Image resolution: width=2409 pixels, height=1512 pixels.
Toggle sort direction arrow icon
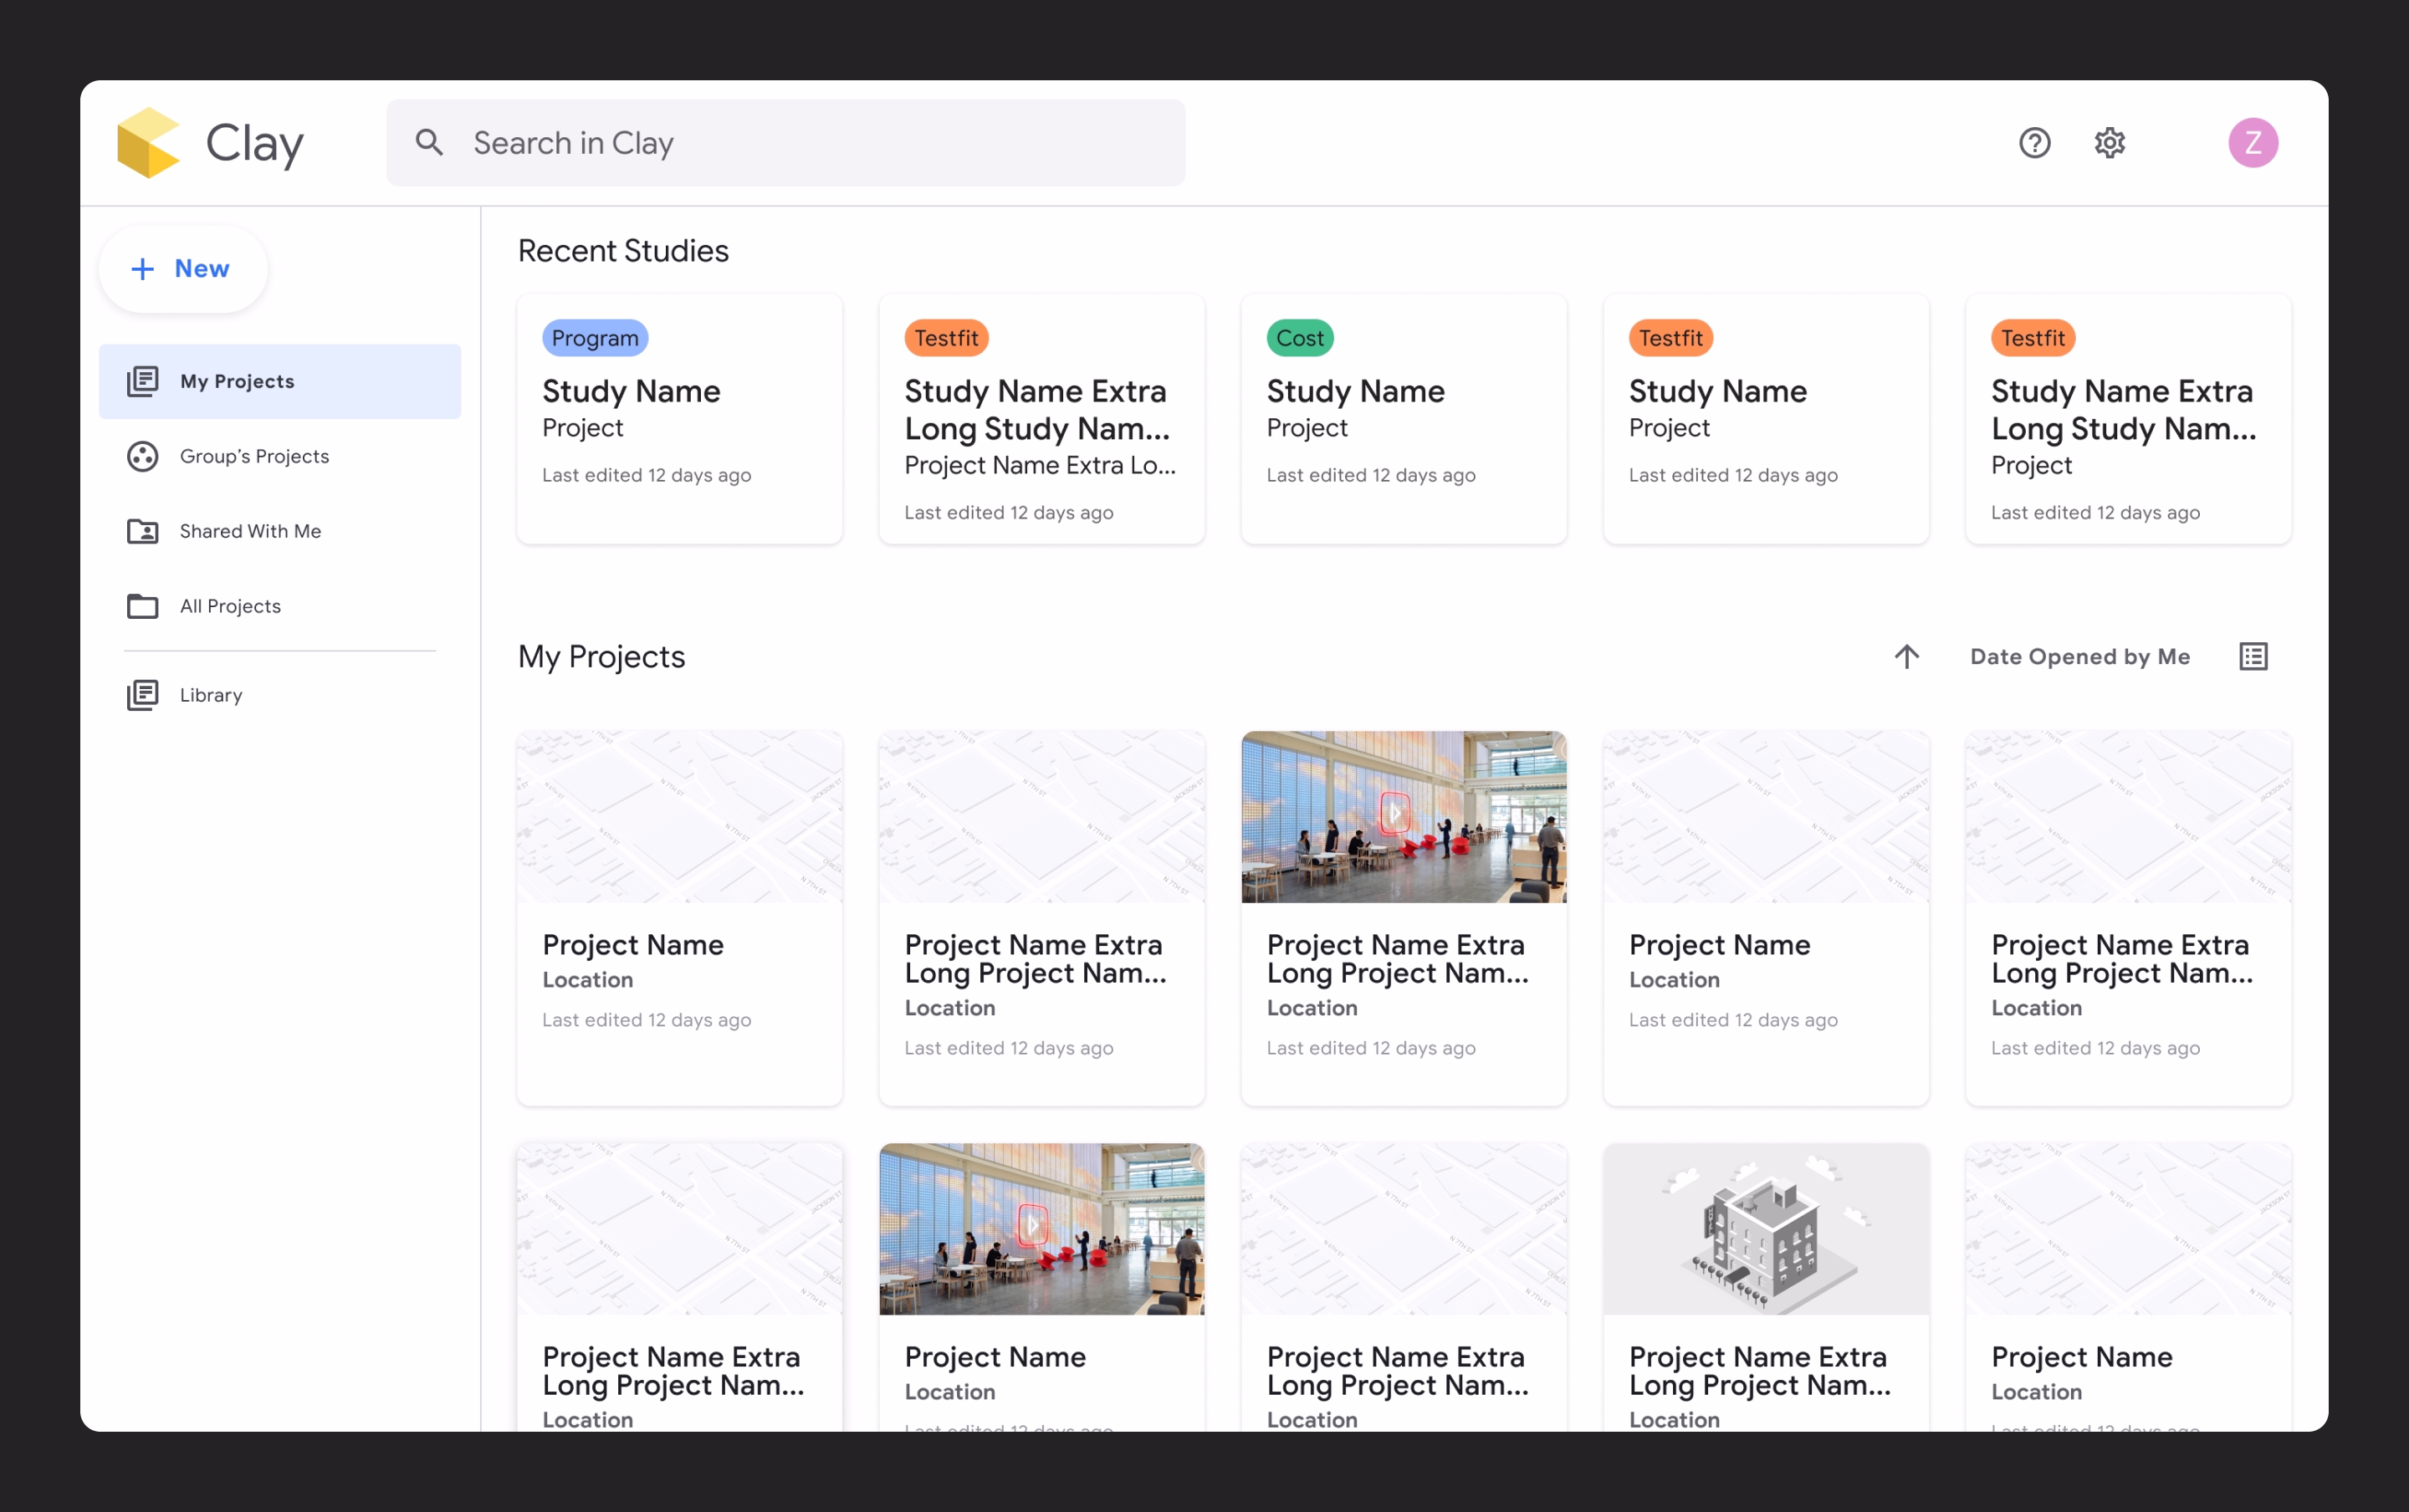(x=1906, y=657)
